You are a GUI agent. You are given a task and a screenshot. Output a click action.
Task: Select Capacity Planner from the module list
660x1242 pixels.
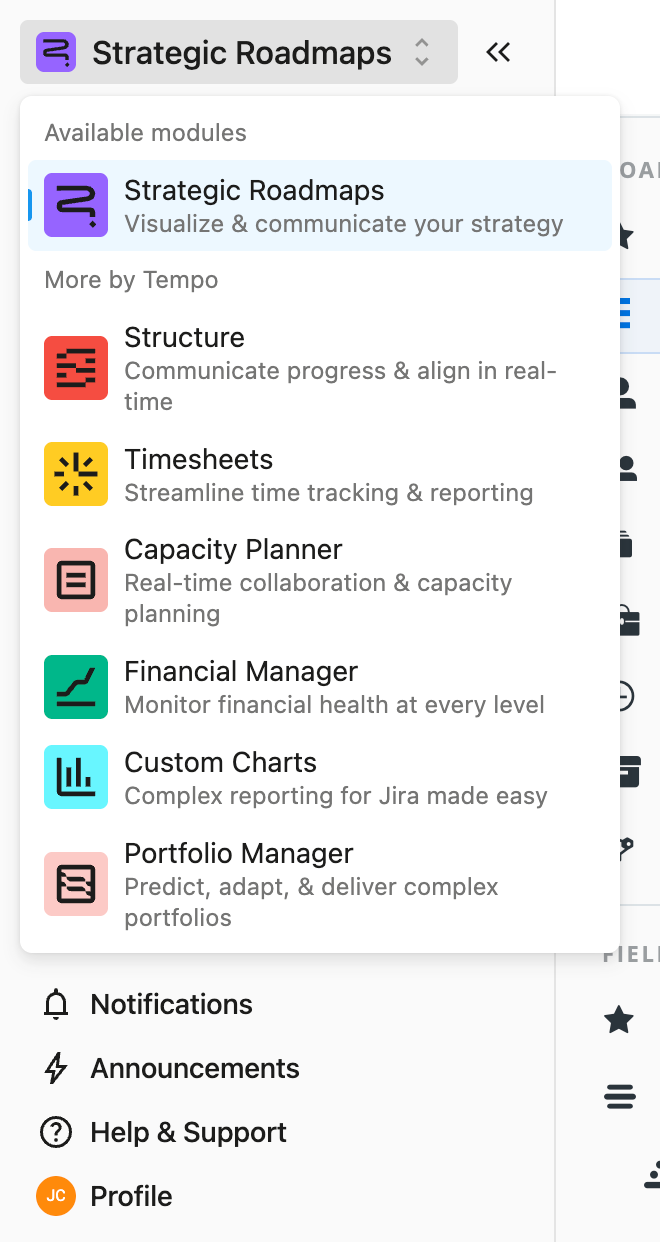[233, 550]
